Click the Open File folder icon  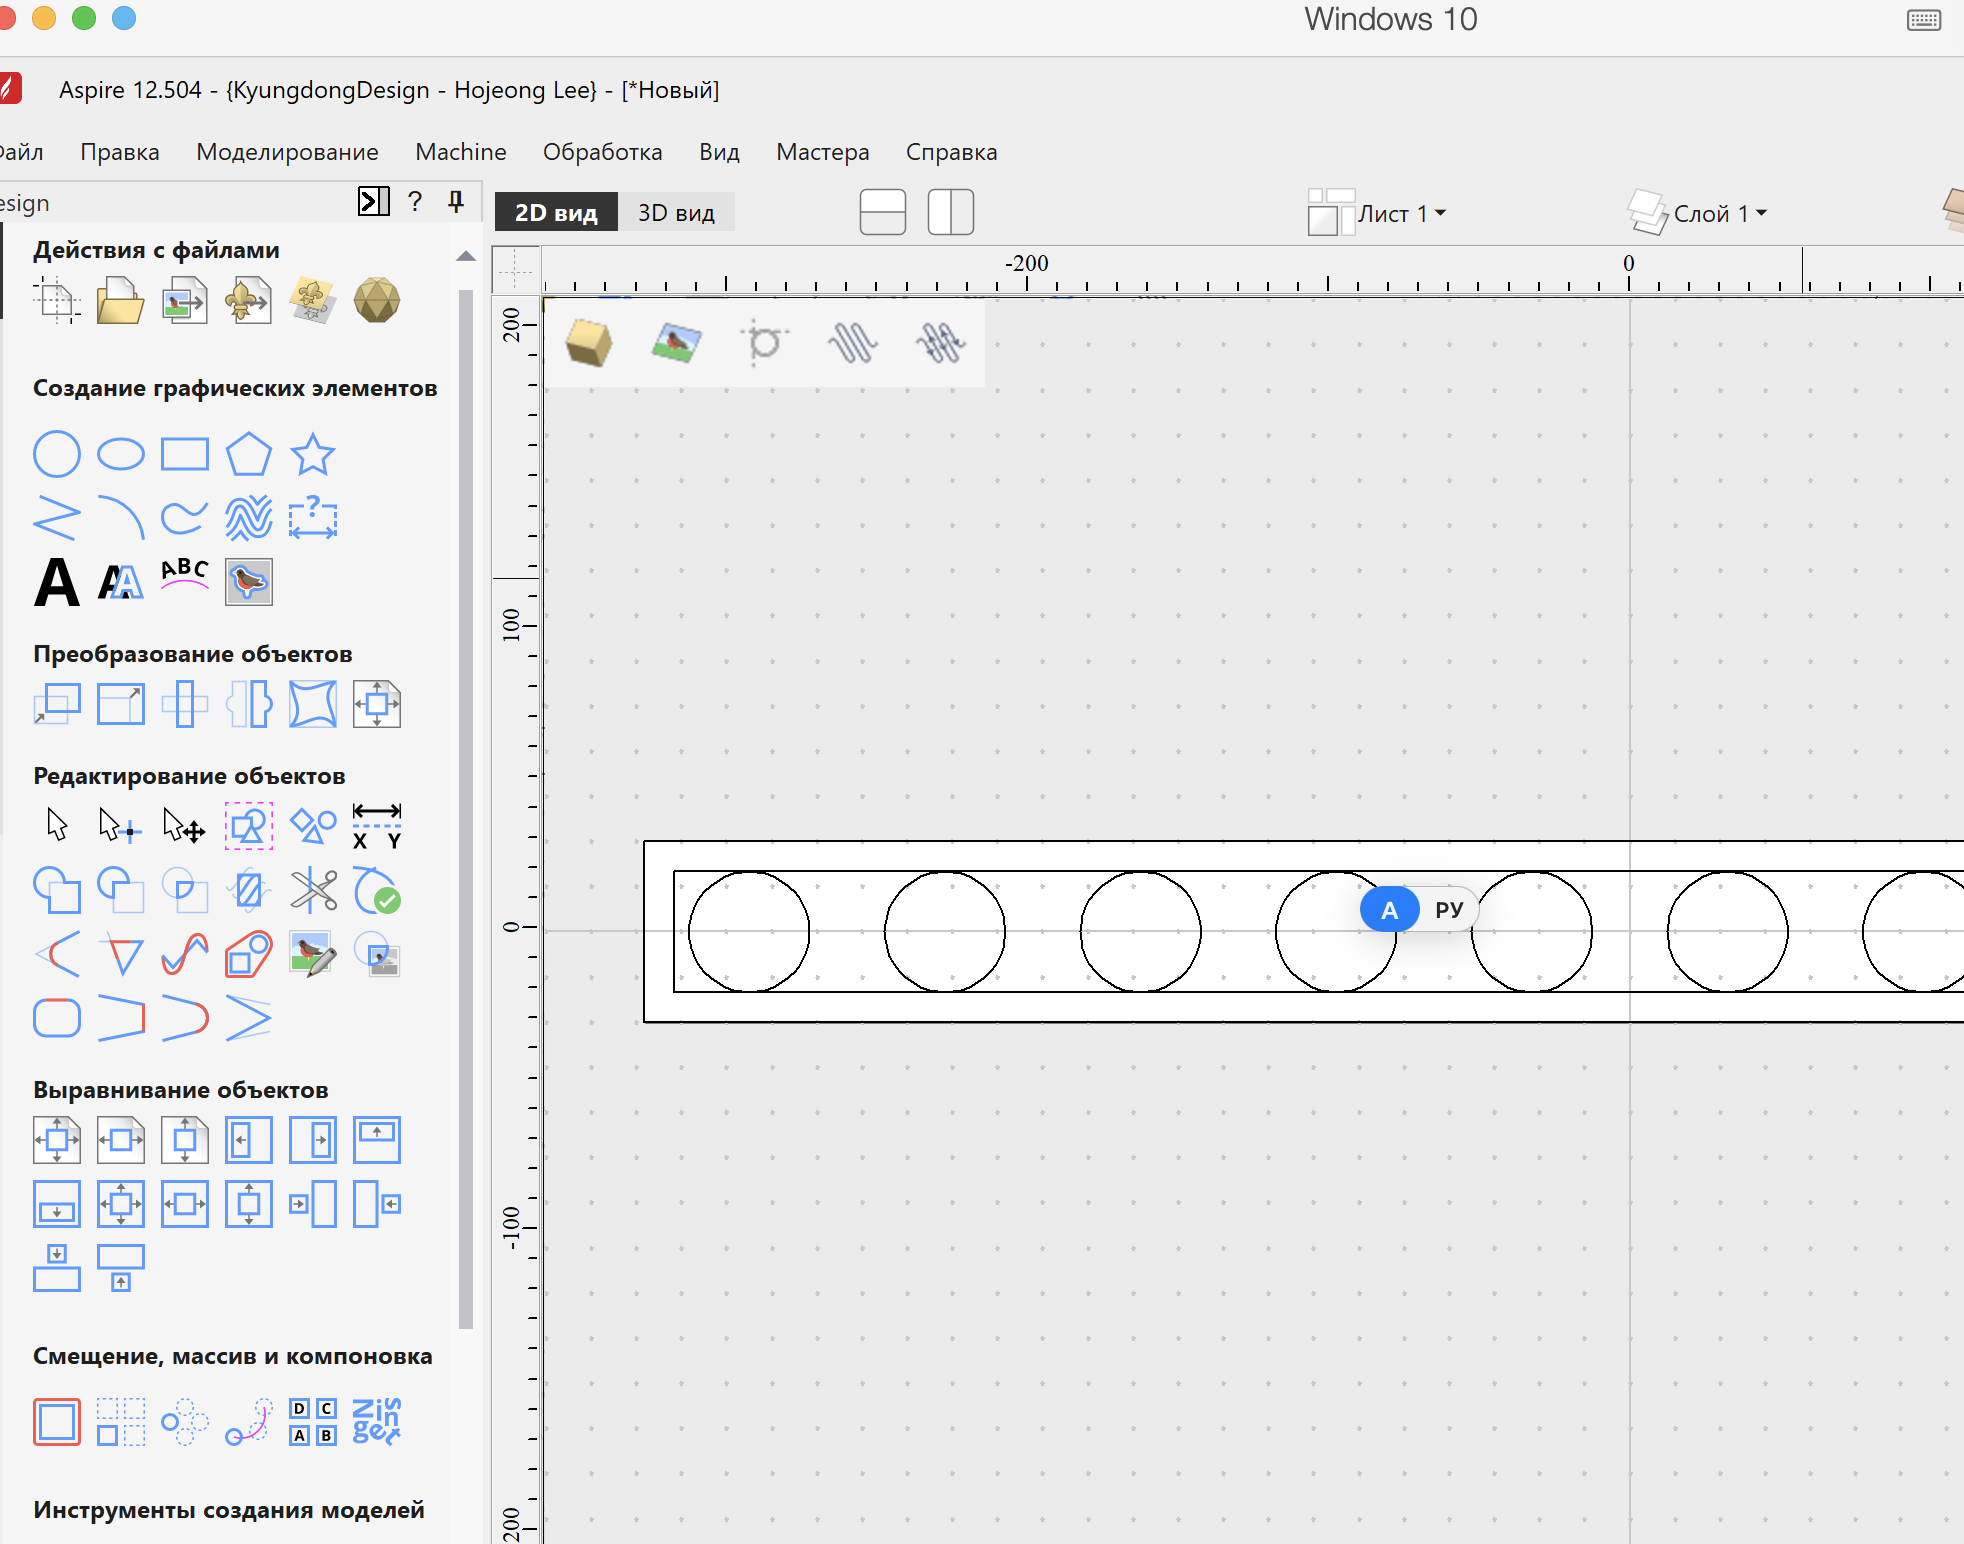[120, 301]
